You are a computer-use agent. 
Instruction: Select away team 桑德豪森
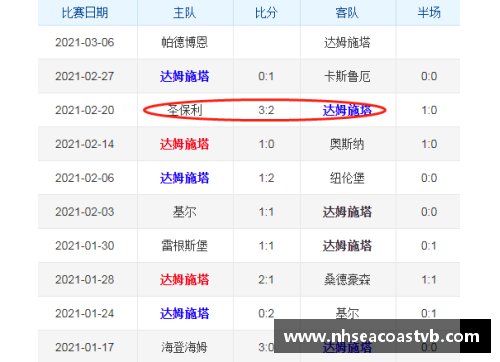(347, 280)
